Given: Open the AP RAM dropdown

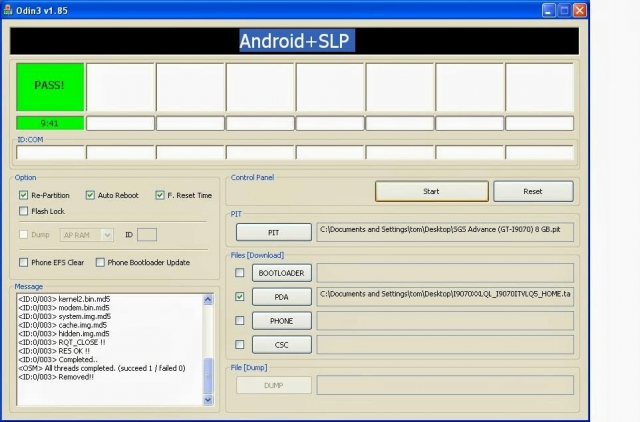Looking at the screenshot, I should coord(106,235).
